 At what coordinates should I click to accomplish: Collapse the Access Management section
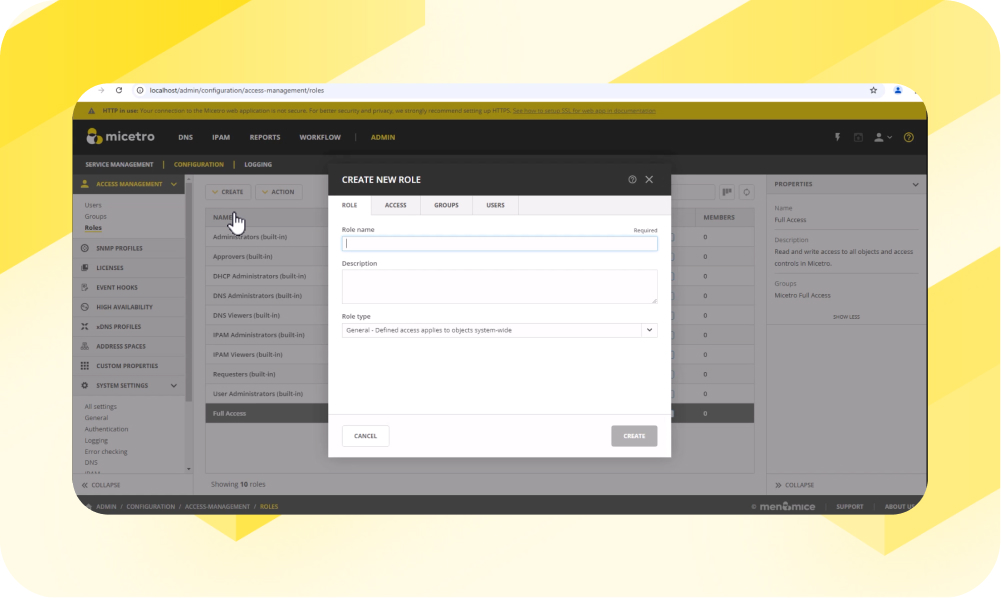pos(174,184)
